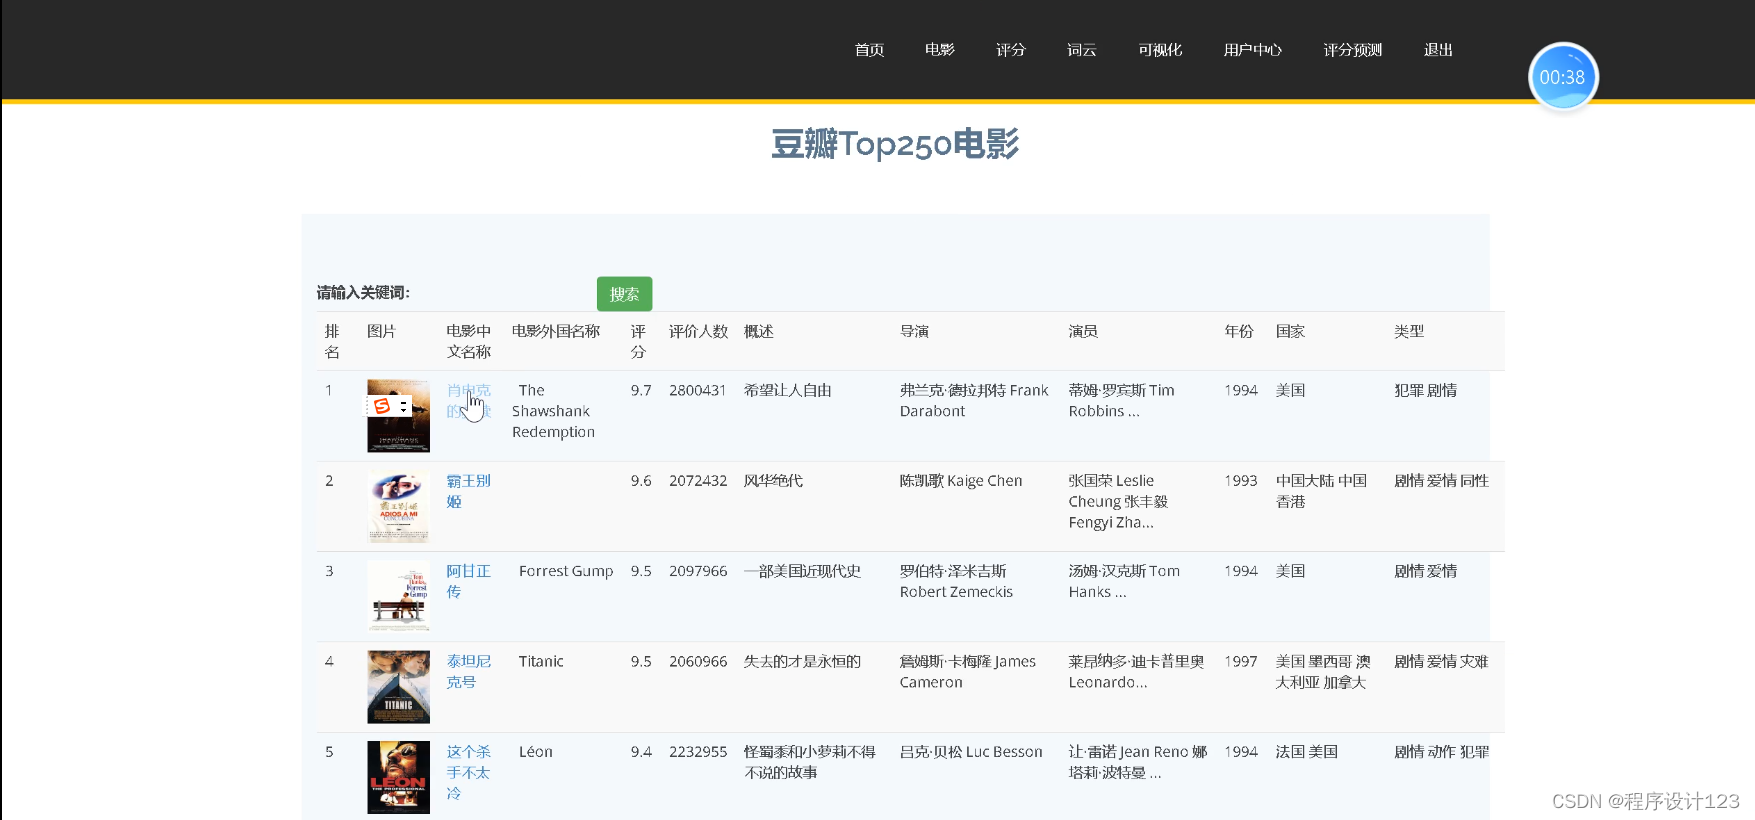This screenshot has width=1755, height=820.
Task: Select the vote count 2232955
Action: 698,751
